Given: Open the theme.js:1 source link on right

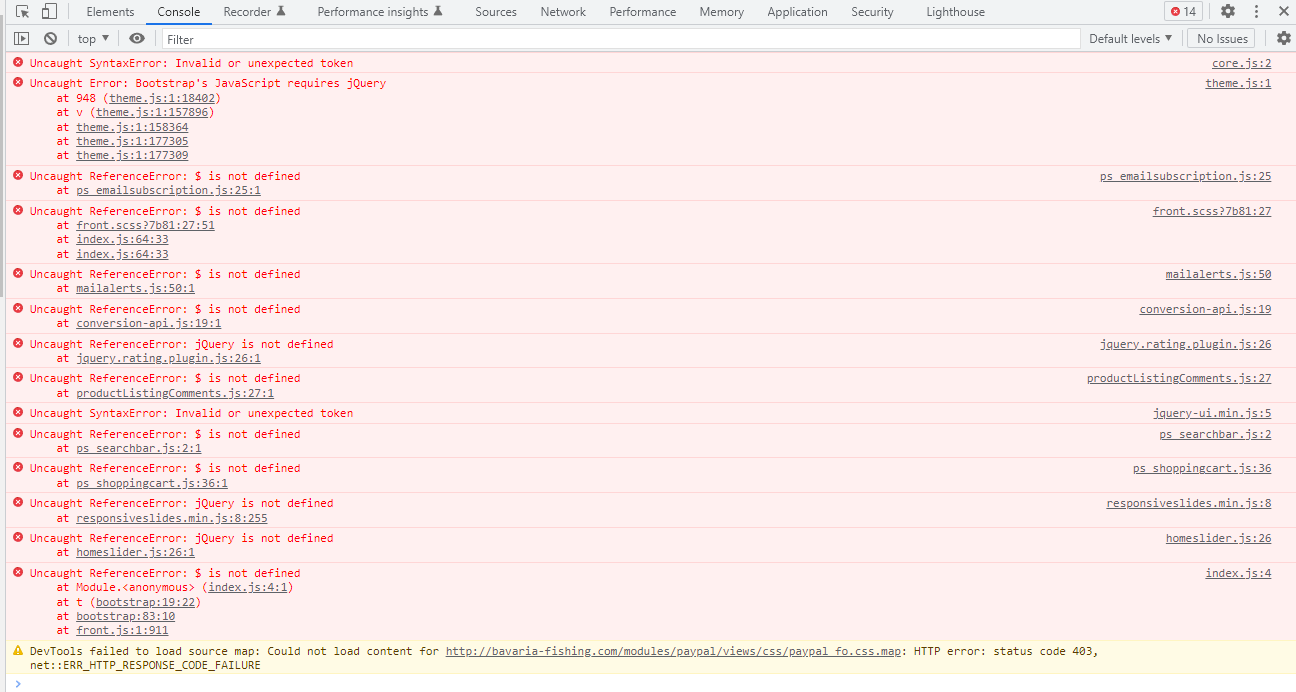Looking at the screenshot, I should coord(1238,83).
